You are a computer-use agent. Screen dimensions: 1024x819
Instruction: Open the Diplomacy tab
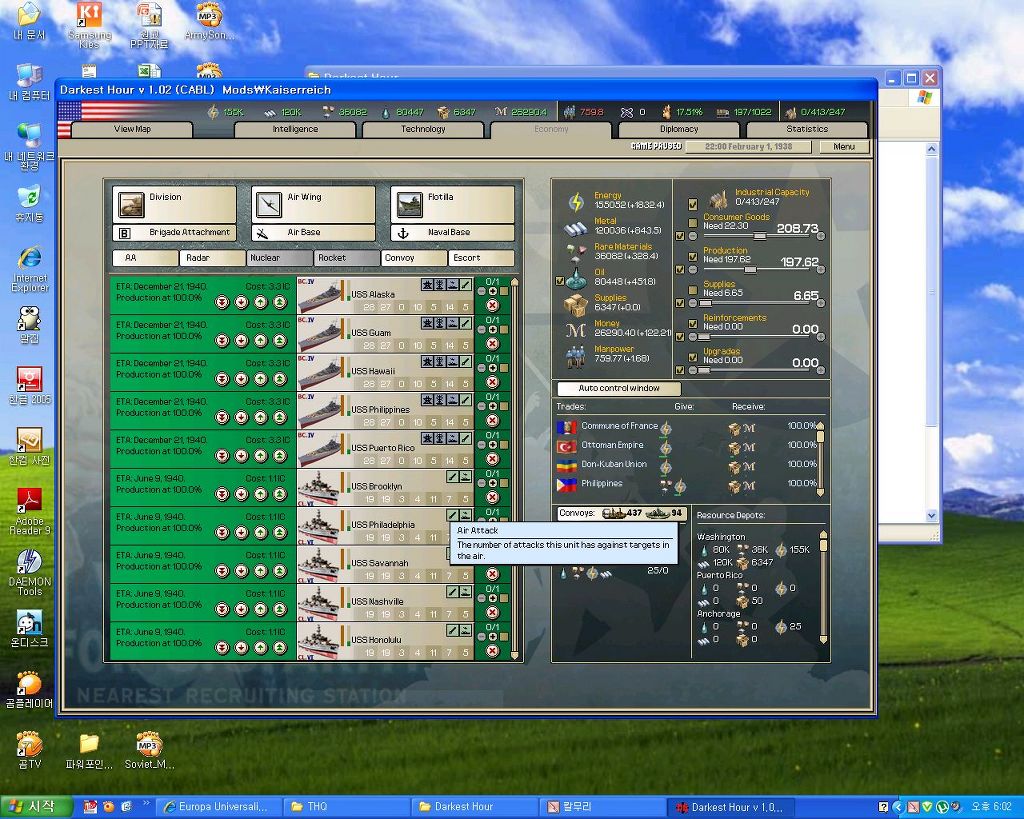pyautogui.click(x=679, y=129)
